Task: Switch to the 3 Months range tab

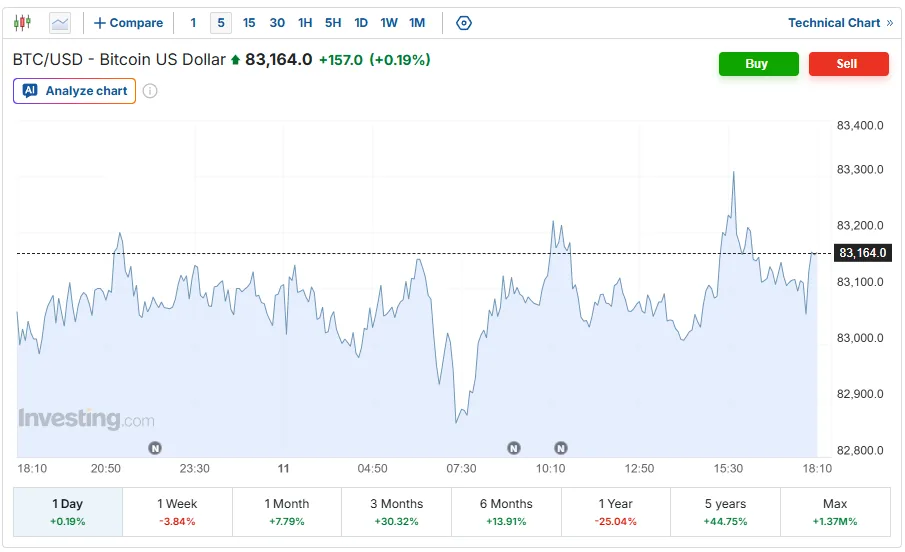Action: (x=397, y=512)
